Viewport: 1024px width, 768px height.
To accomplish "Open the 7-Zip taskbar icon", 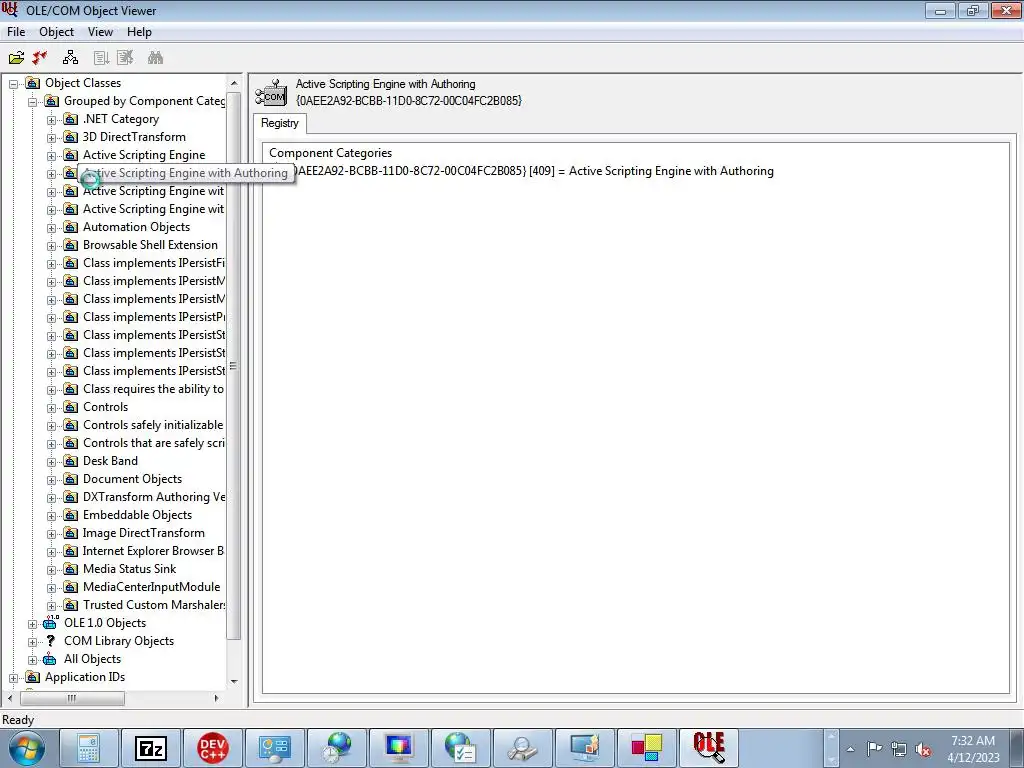I will (151, 748).
